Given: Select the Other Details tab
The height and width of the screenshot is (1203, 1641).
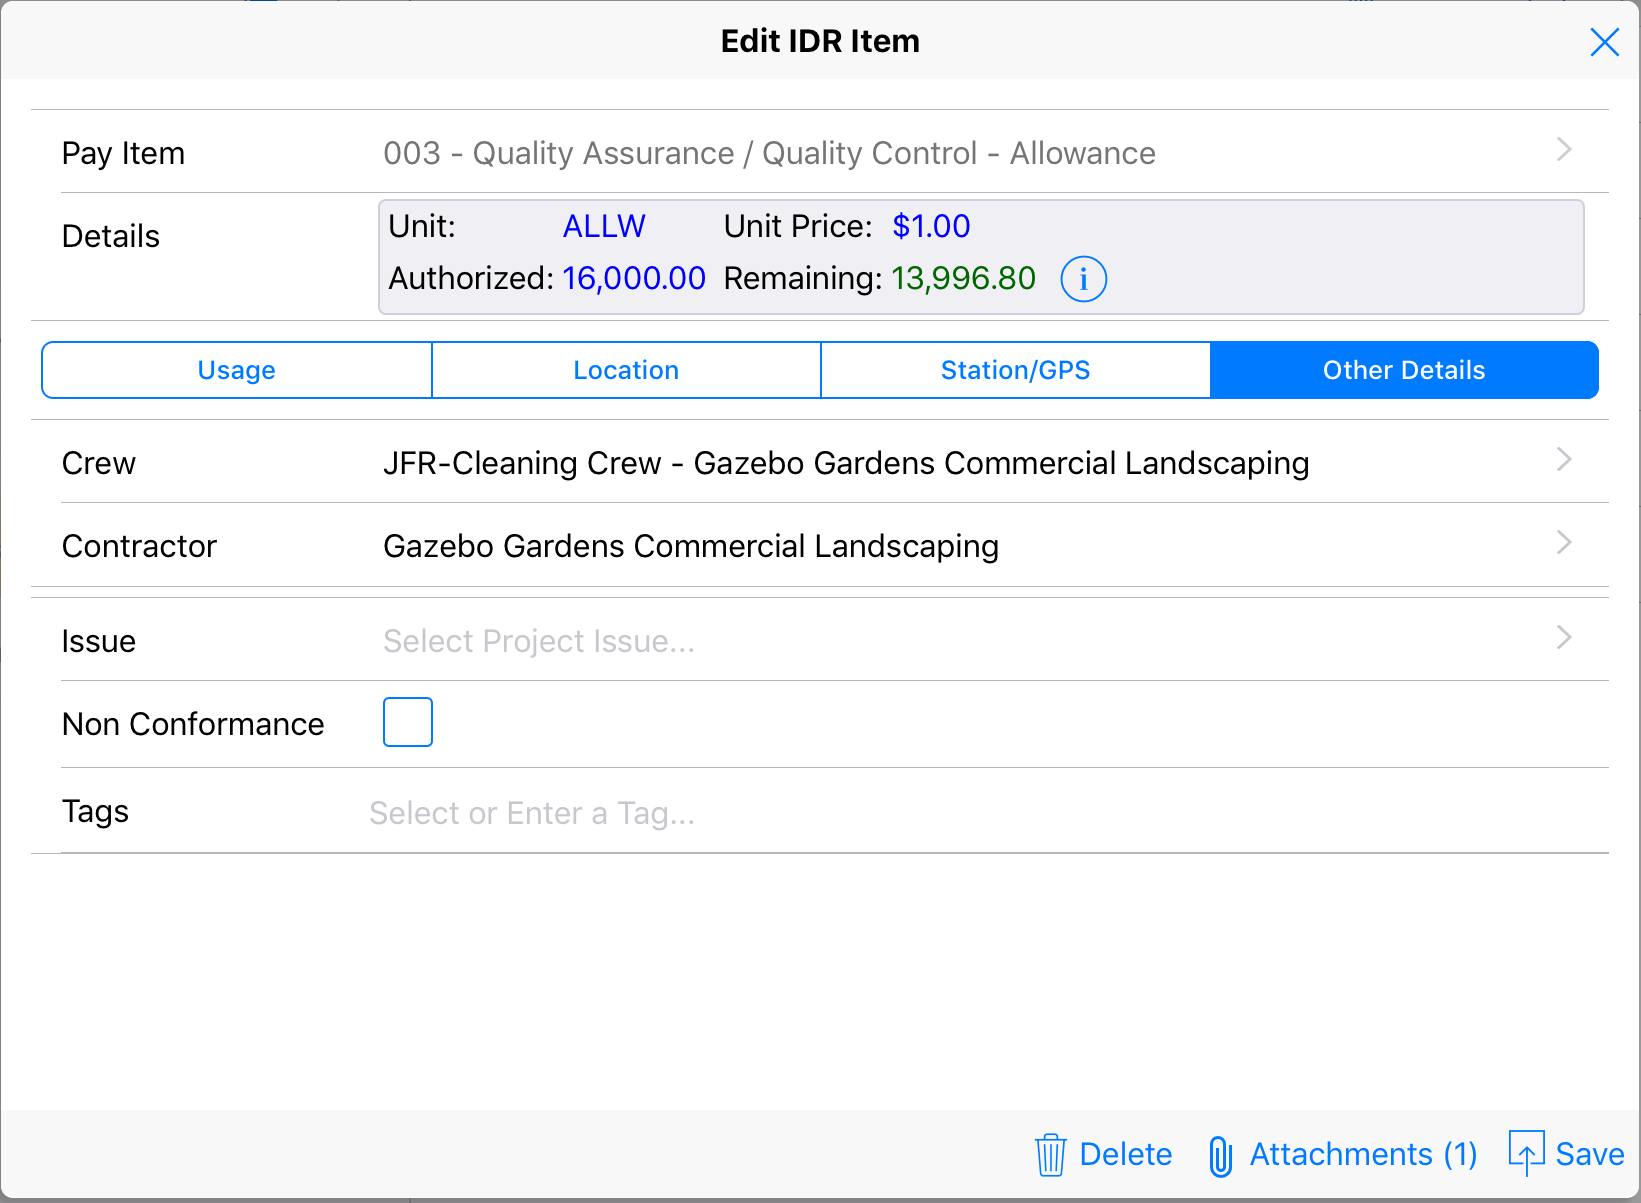Looking at the screenshot, I should pyautogui.click(x=1404, y=370).
